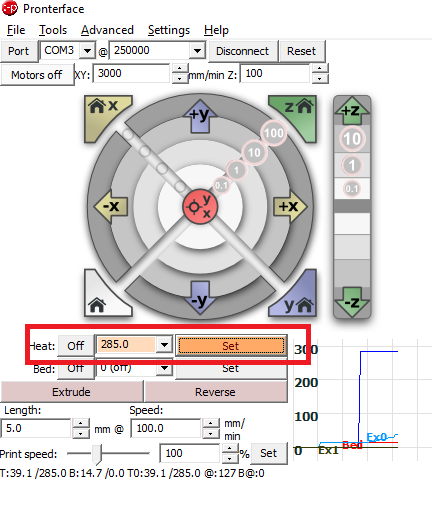Viewport: 432px width, 507px height.
Task: Select the 0.1 mm Z step circle
Action: 352,189
